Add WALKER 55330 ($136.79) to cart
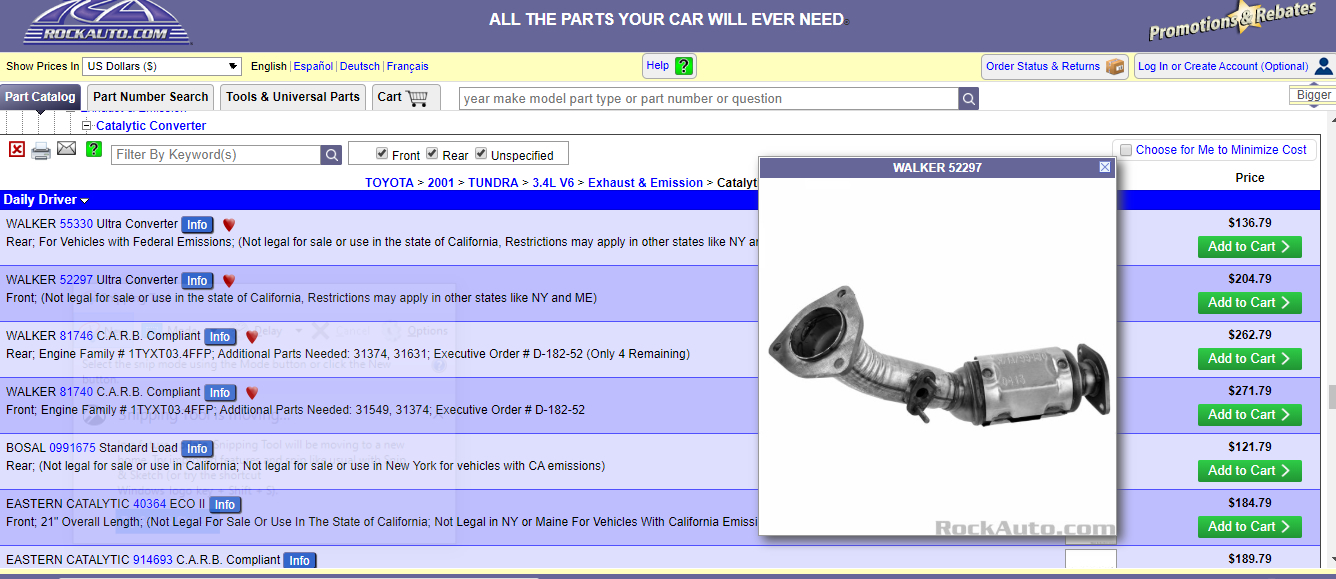1336x579 pixels. pos(1249,246)
